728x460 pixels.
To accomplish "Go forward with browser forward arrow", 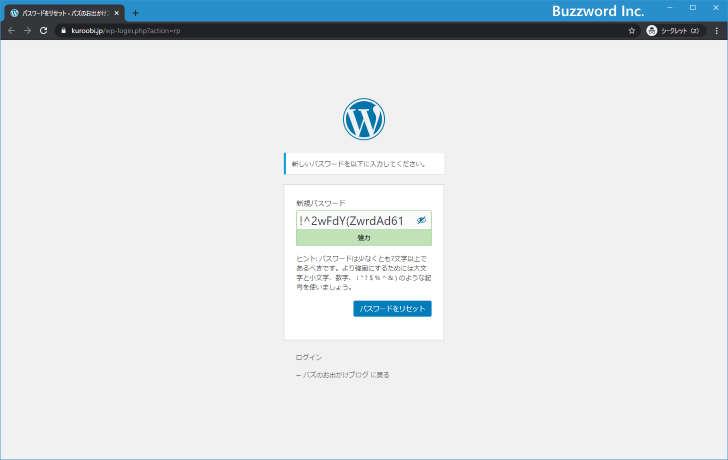I will [27, 31].
